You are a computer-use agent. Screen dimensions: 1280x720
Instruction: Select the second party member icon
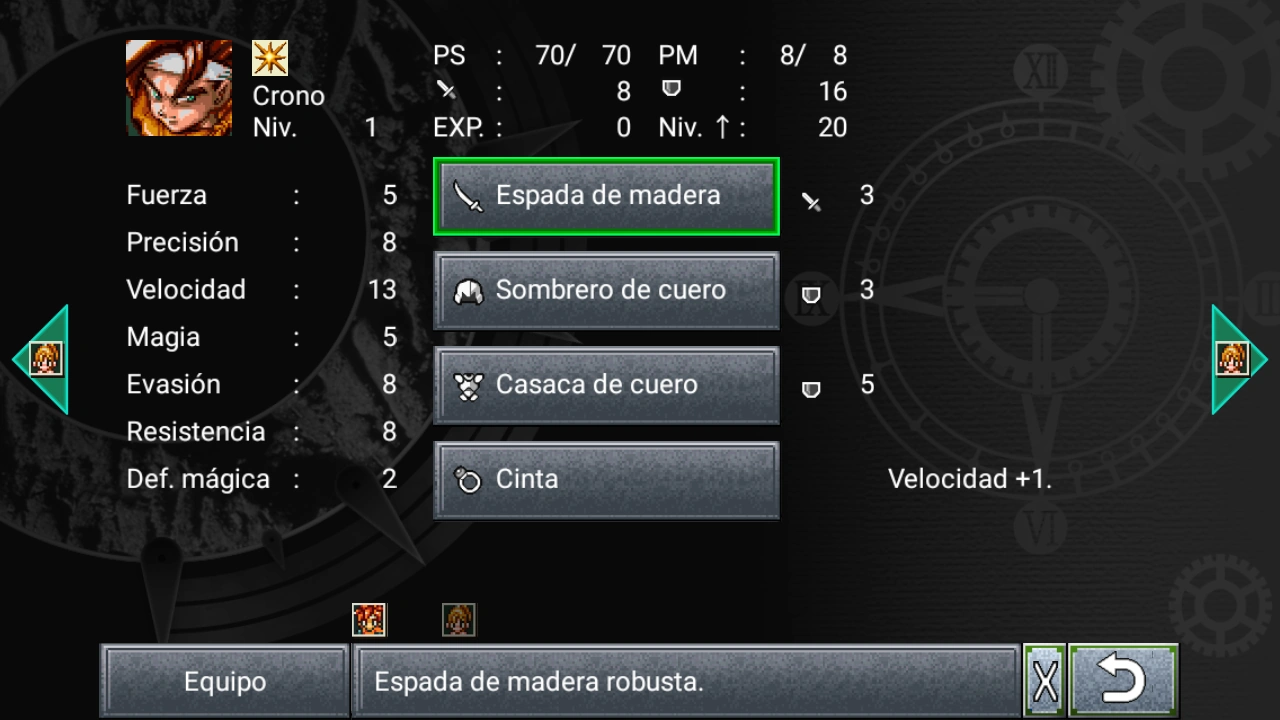click(459, 620)
